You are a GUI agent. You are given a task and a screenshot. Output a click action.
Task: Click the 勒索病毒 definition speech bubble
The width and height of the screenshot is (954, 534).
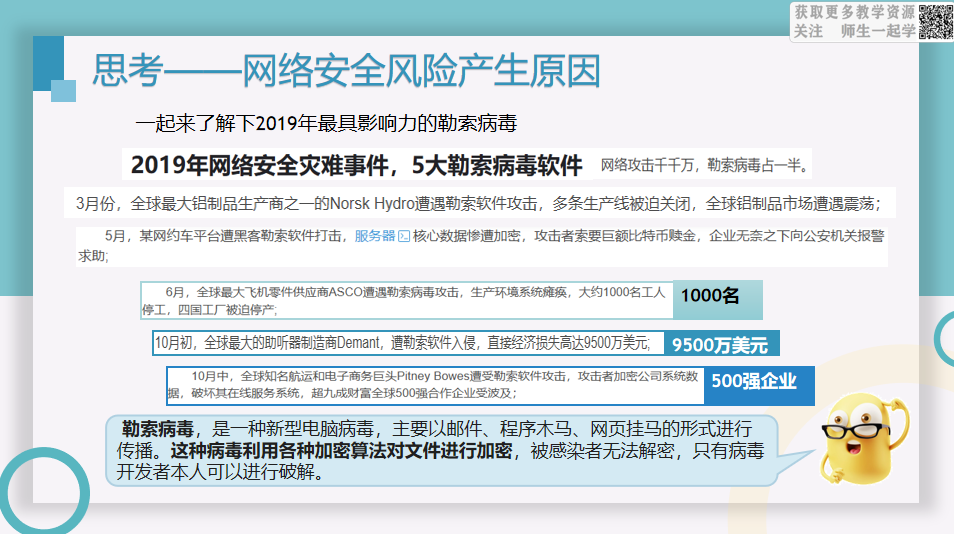tap(441, 450)
